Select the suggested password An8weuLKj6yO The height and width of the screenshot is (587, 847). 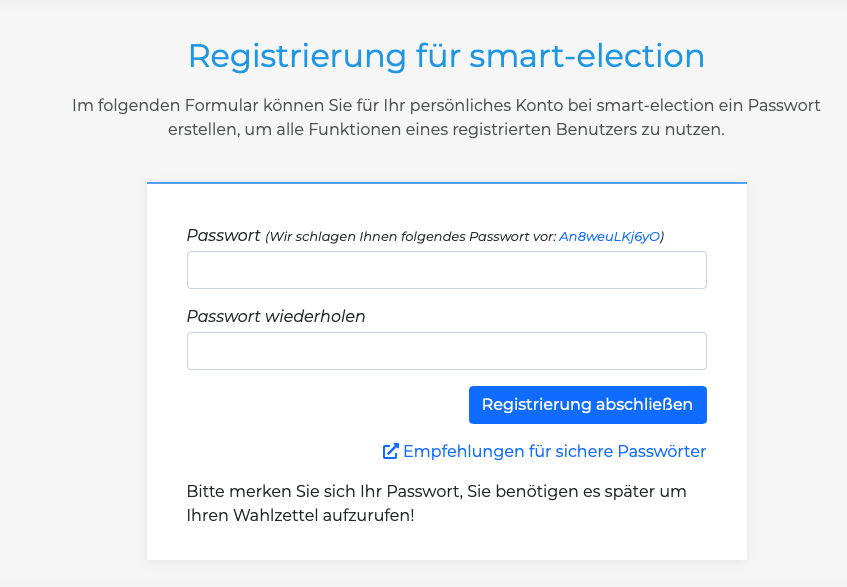point(609,237)
